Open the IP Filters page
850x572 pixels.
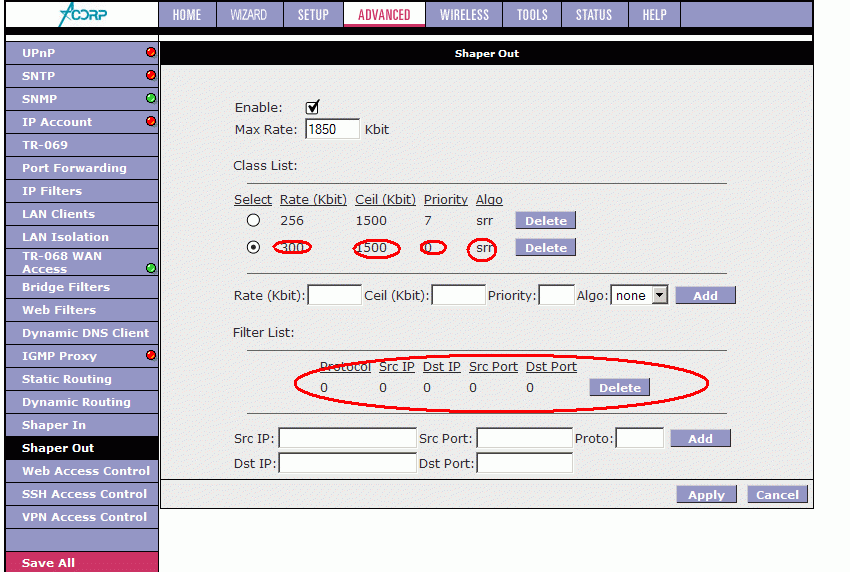click(x=82, y=191)
